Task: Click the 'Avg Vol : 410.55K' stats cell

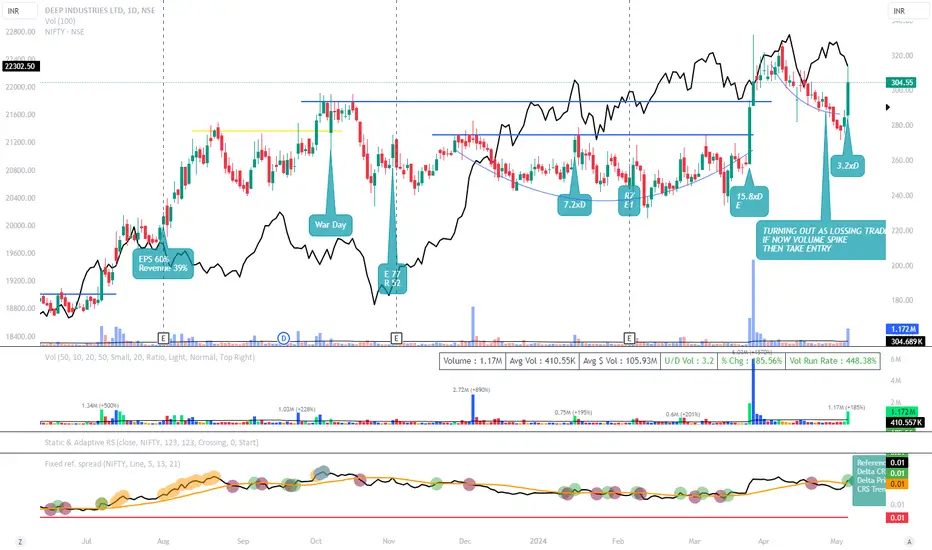Action: pyautogui.click(x=542, y=361)
